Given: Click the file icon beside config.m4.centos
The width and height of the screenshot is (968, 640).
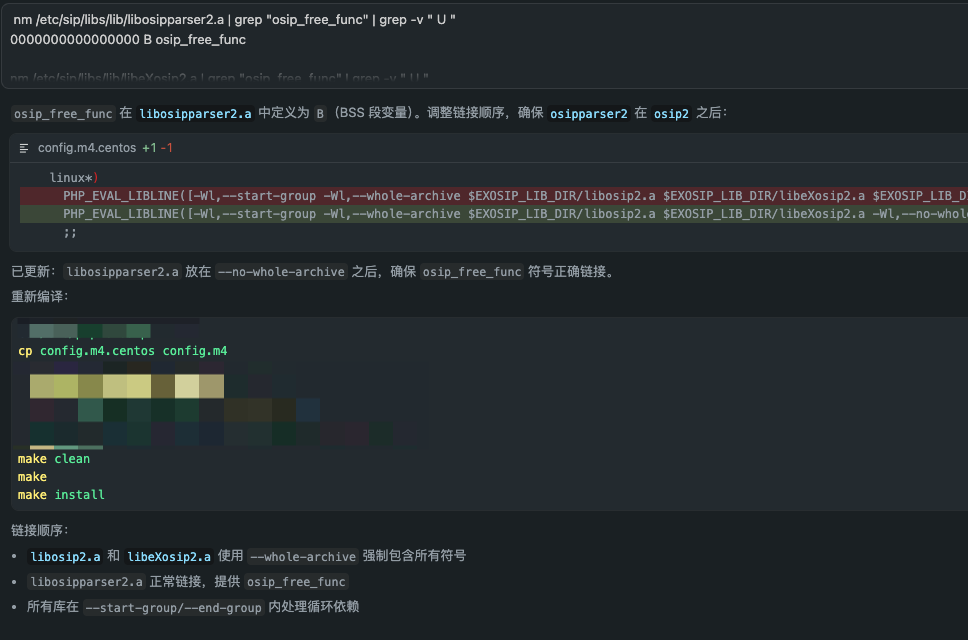Looking at the screenshot, I should click(25, 148).
